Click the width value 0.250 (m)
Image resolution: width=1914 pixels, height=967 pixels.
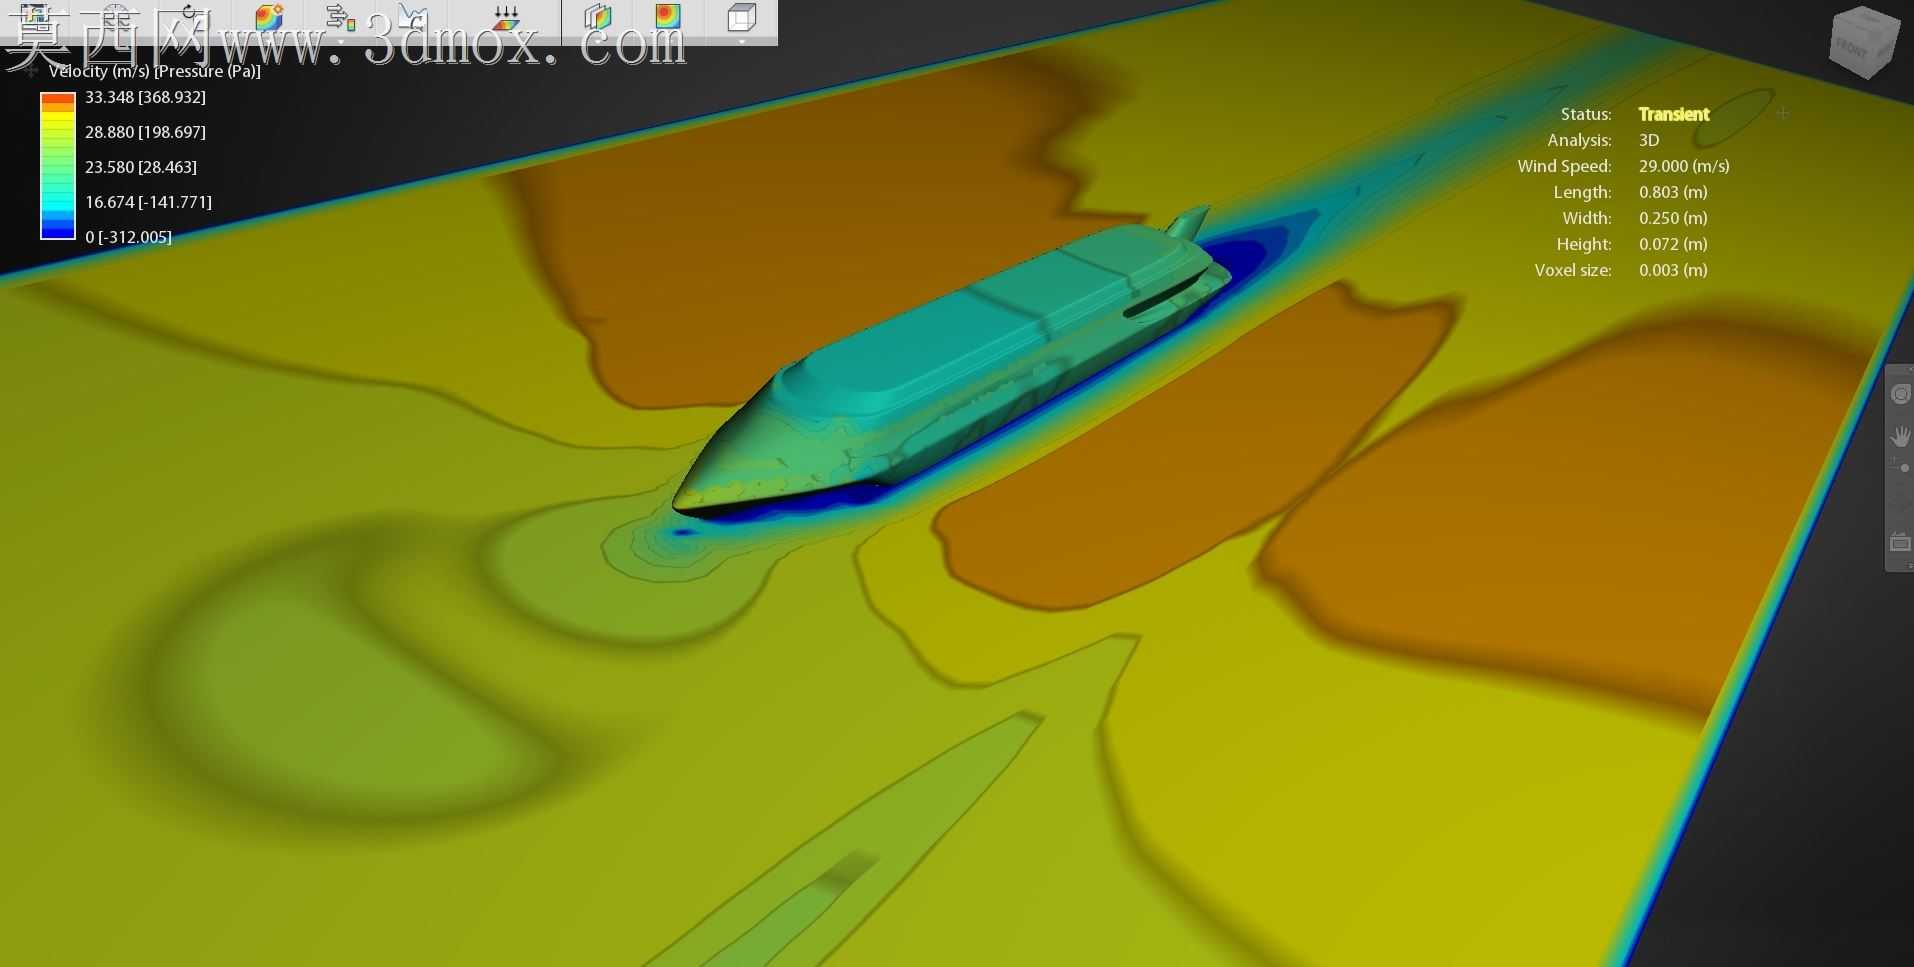[1673, 218]
